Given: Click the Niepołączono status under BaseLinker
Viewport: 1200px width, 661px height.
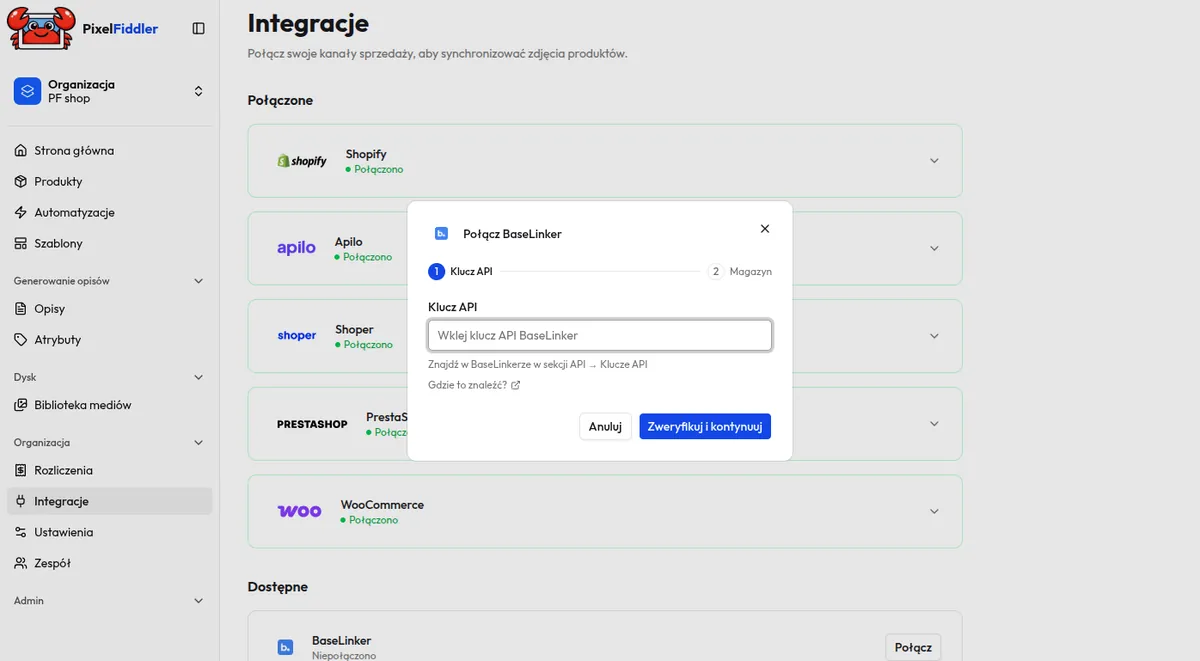Looking at the screenshot, I should 344,656.
